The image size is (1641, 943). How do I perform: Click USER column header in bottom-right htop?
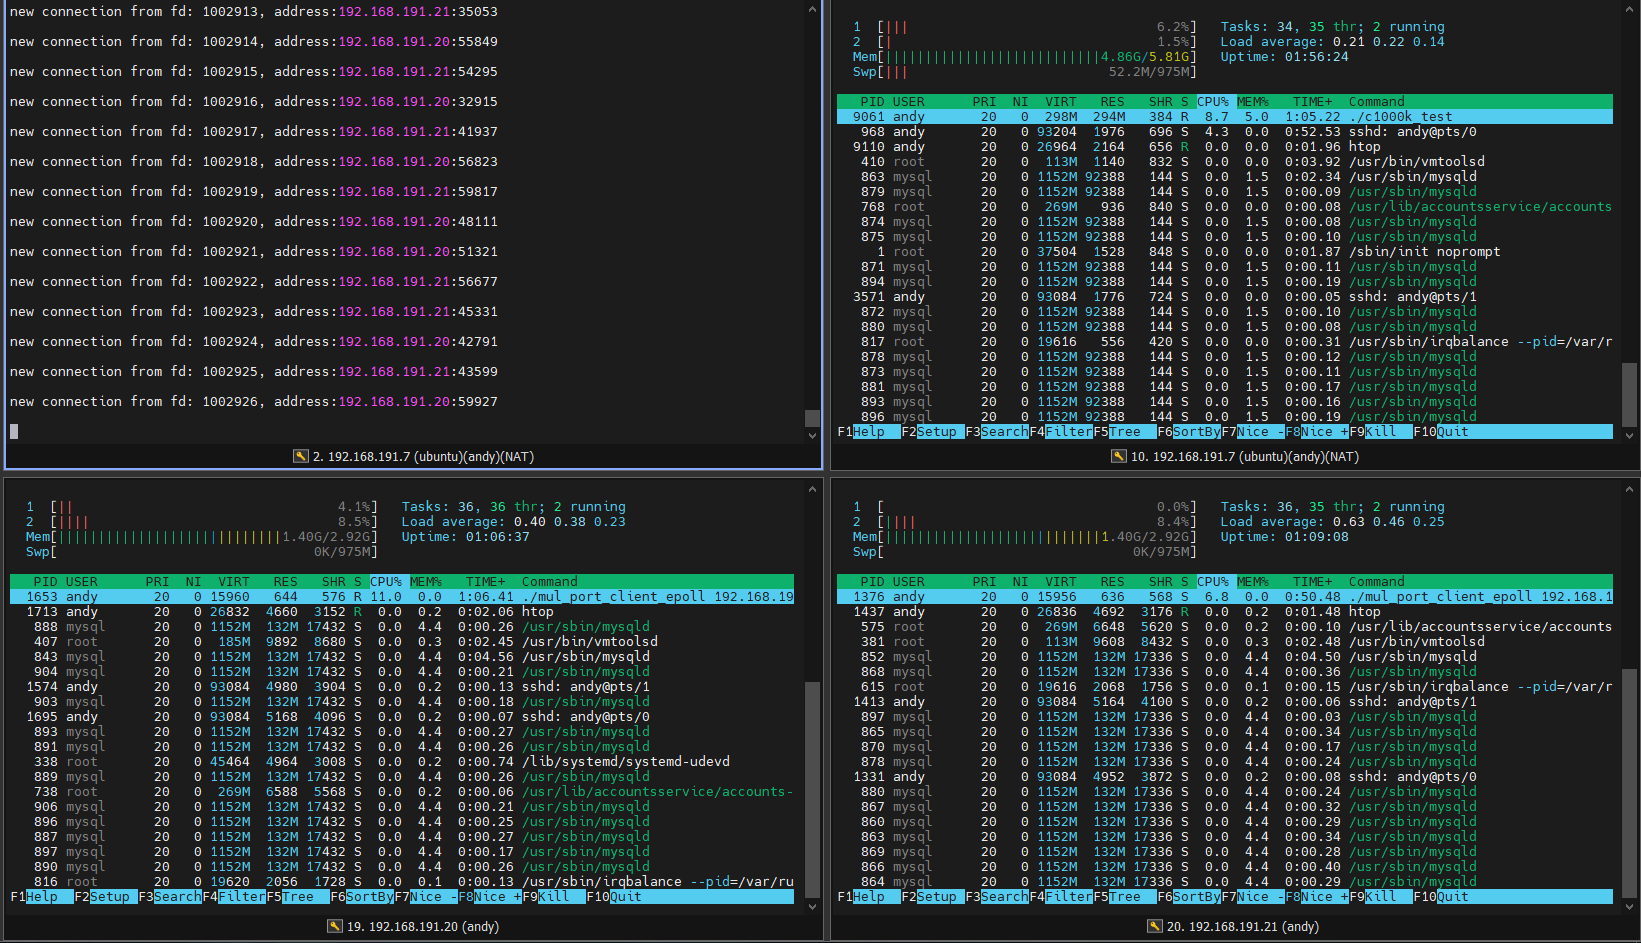tap(908, 582)
